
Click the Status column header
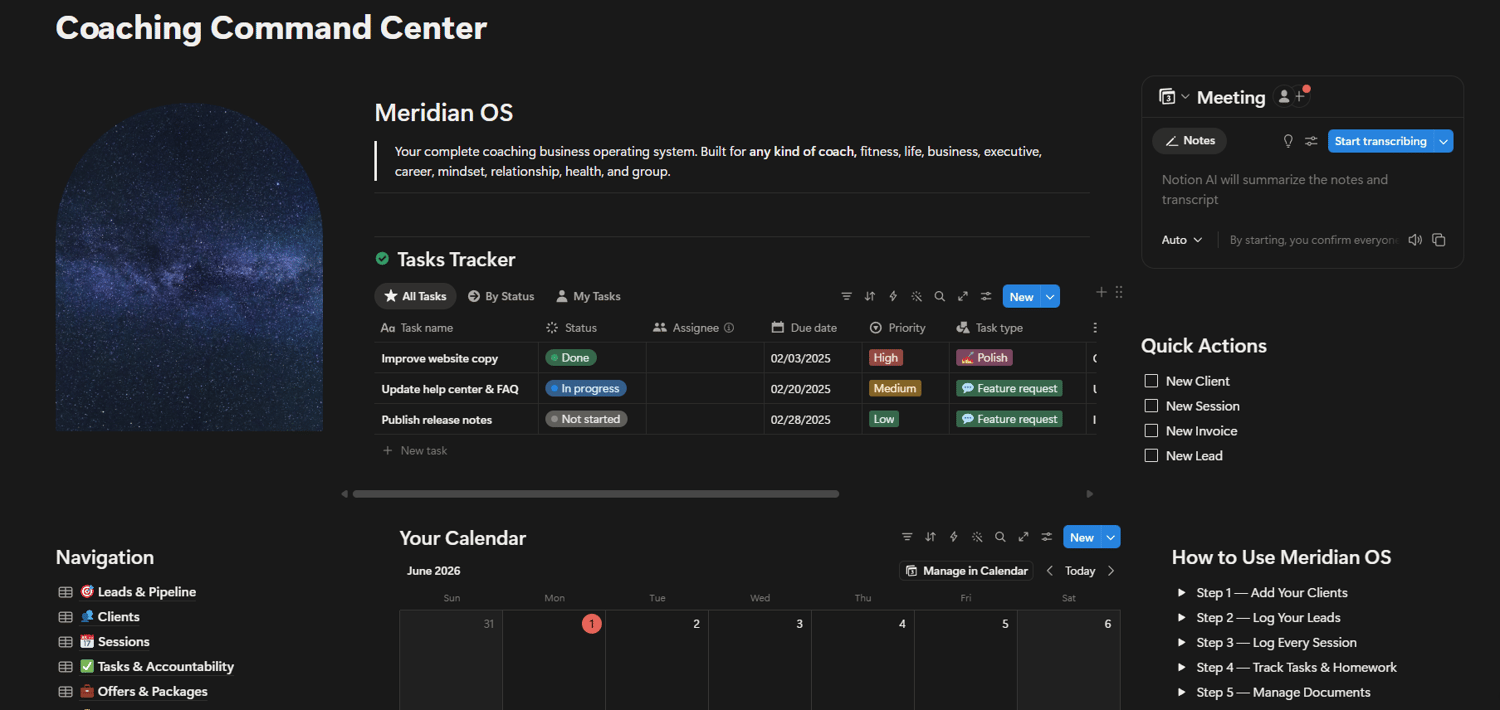[x=571, y=328]
